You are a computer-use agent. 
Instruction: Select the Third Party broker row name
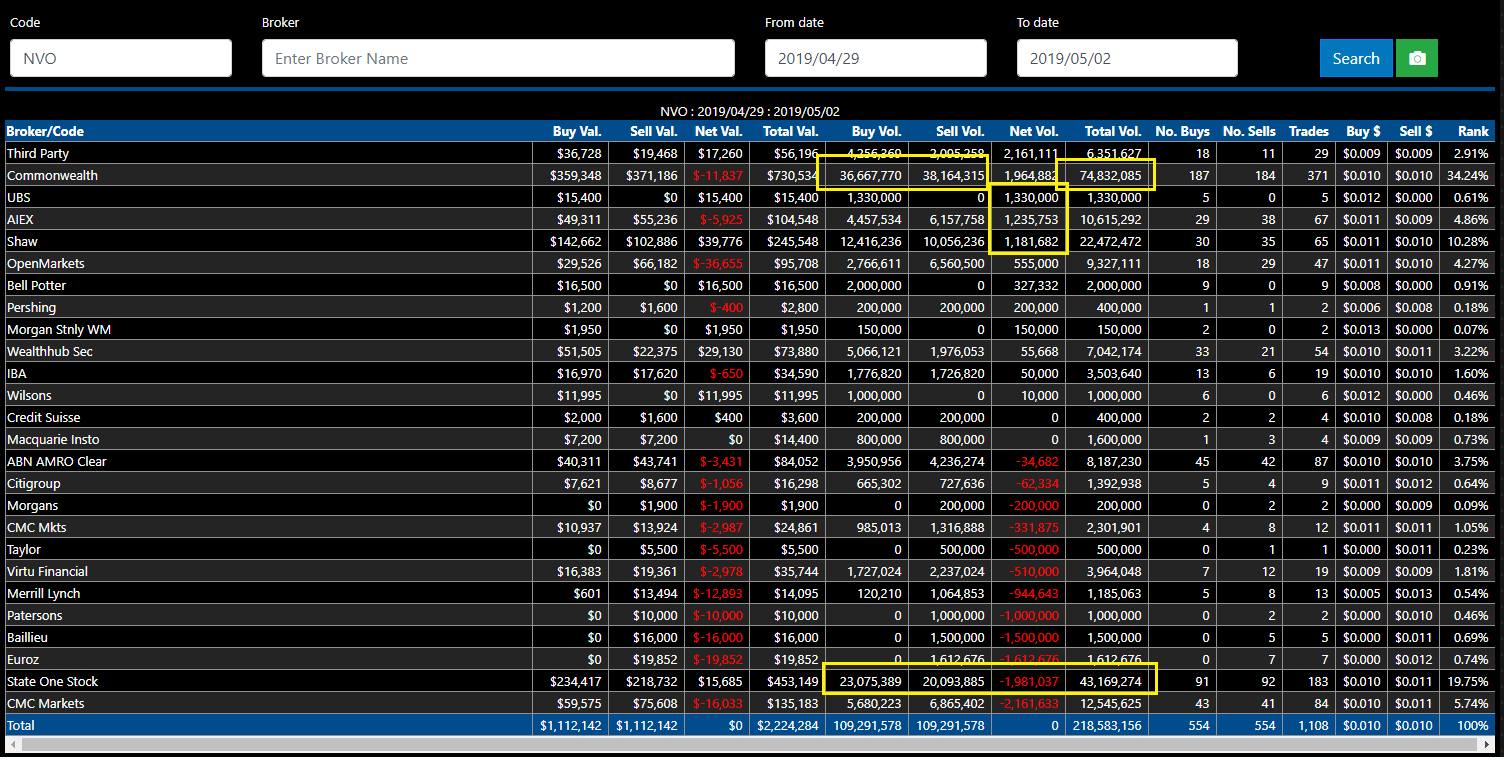[x=38, y=153]
